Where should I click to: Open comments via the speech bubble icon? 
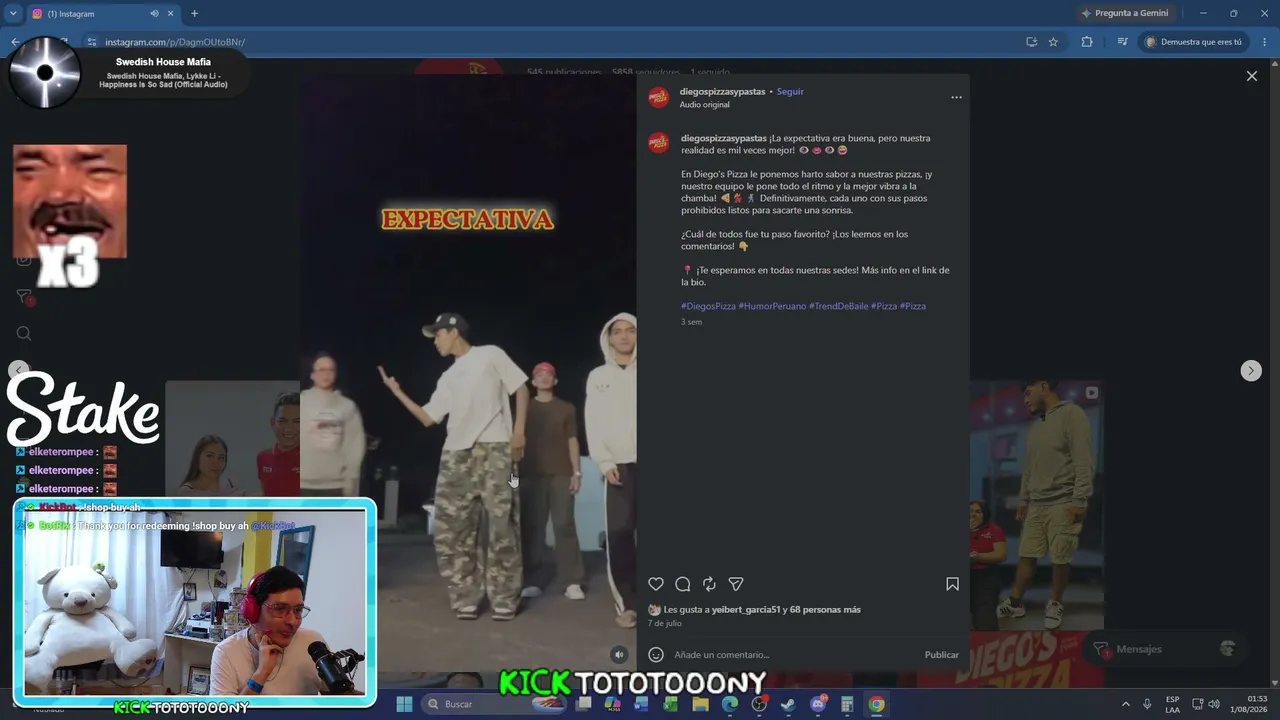683,584
